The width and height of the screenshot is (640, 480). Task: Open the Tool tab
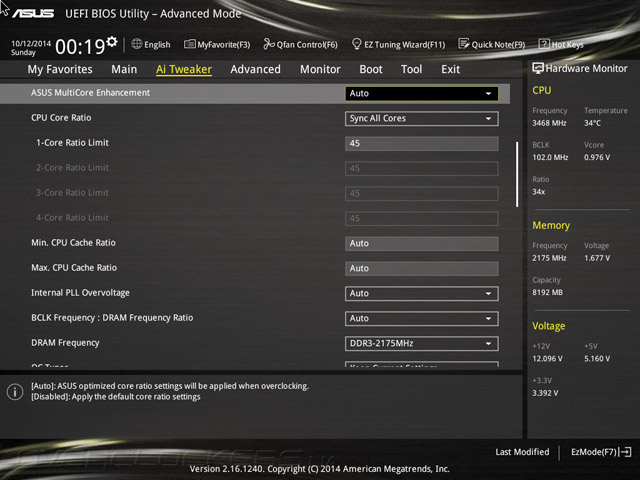tap(411, 69)
